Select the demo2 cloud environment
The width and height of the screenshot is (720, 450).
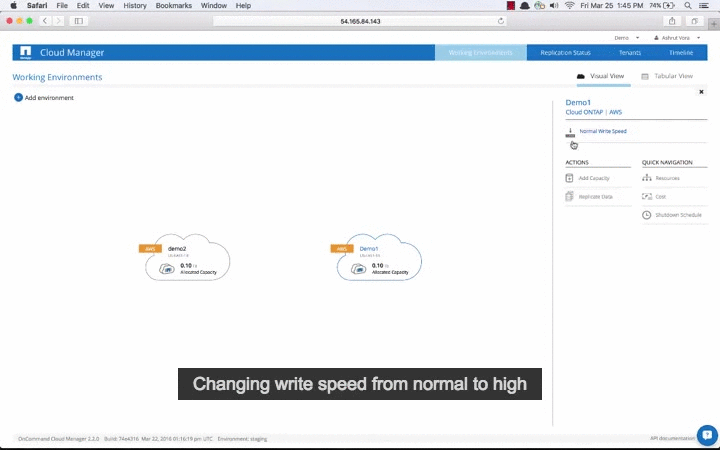[188, 260]
